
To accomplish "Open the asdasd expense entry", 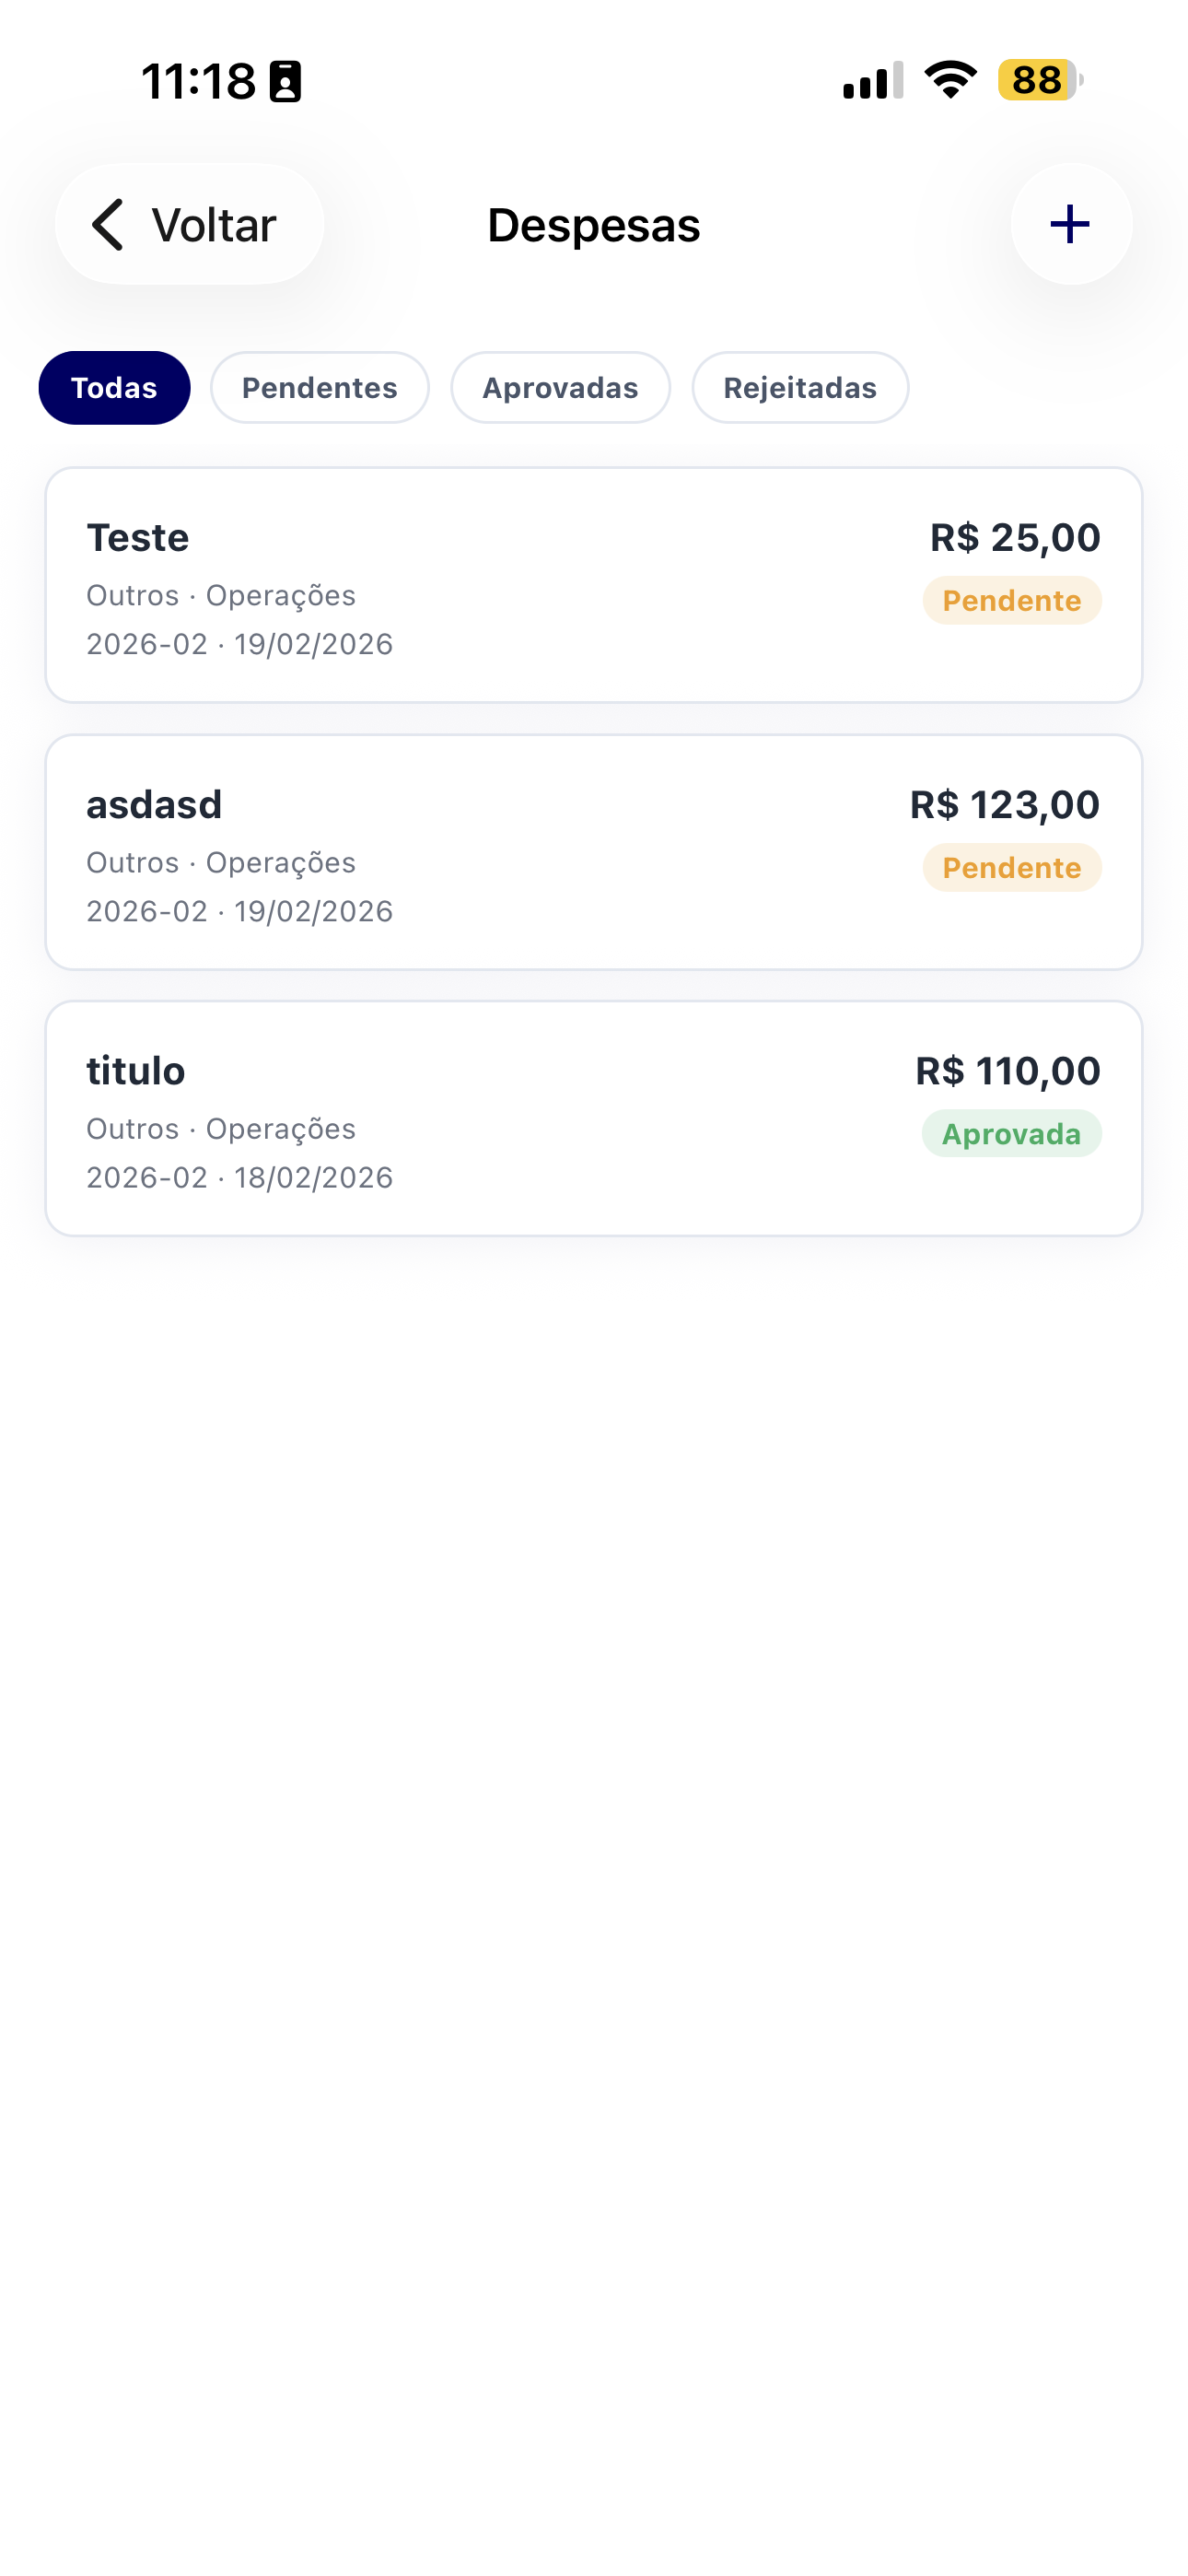I will click(x=500, y=852).
